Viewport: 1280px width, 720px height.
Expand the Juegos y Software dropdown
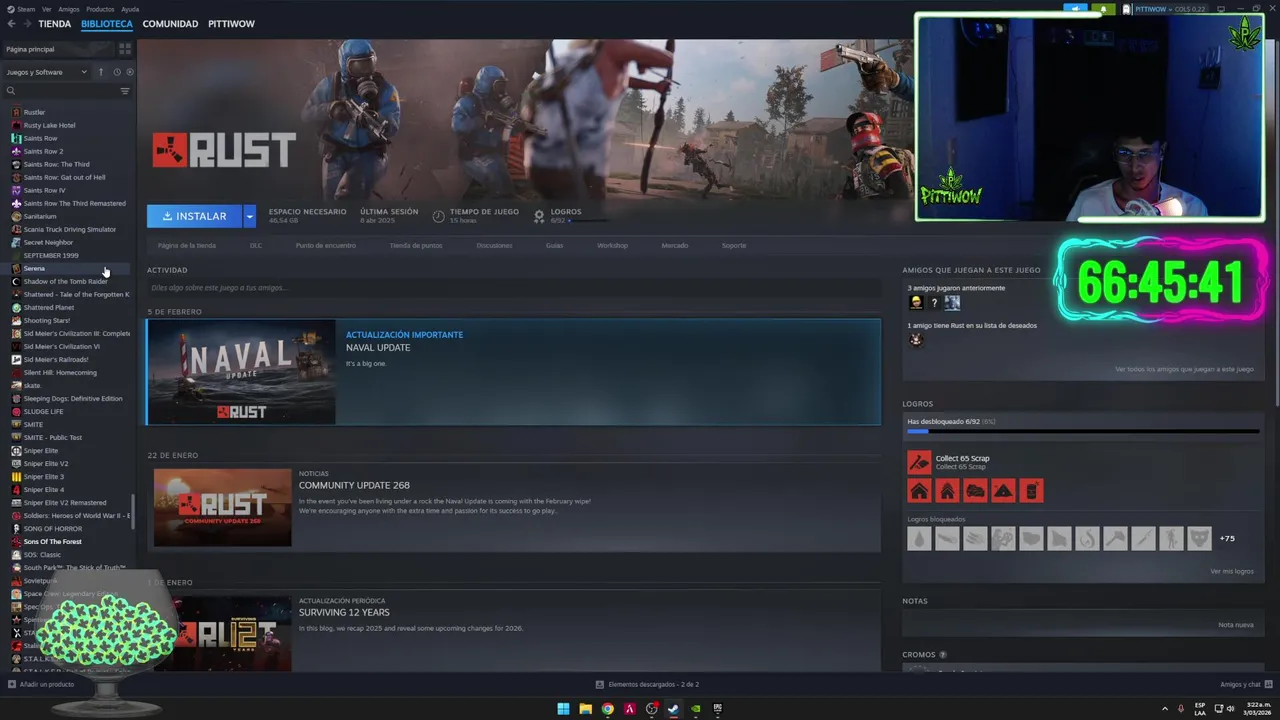47,72
